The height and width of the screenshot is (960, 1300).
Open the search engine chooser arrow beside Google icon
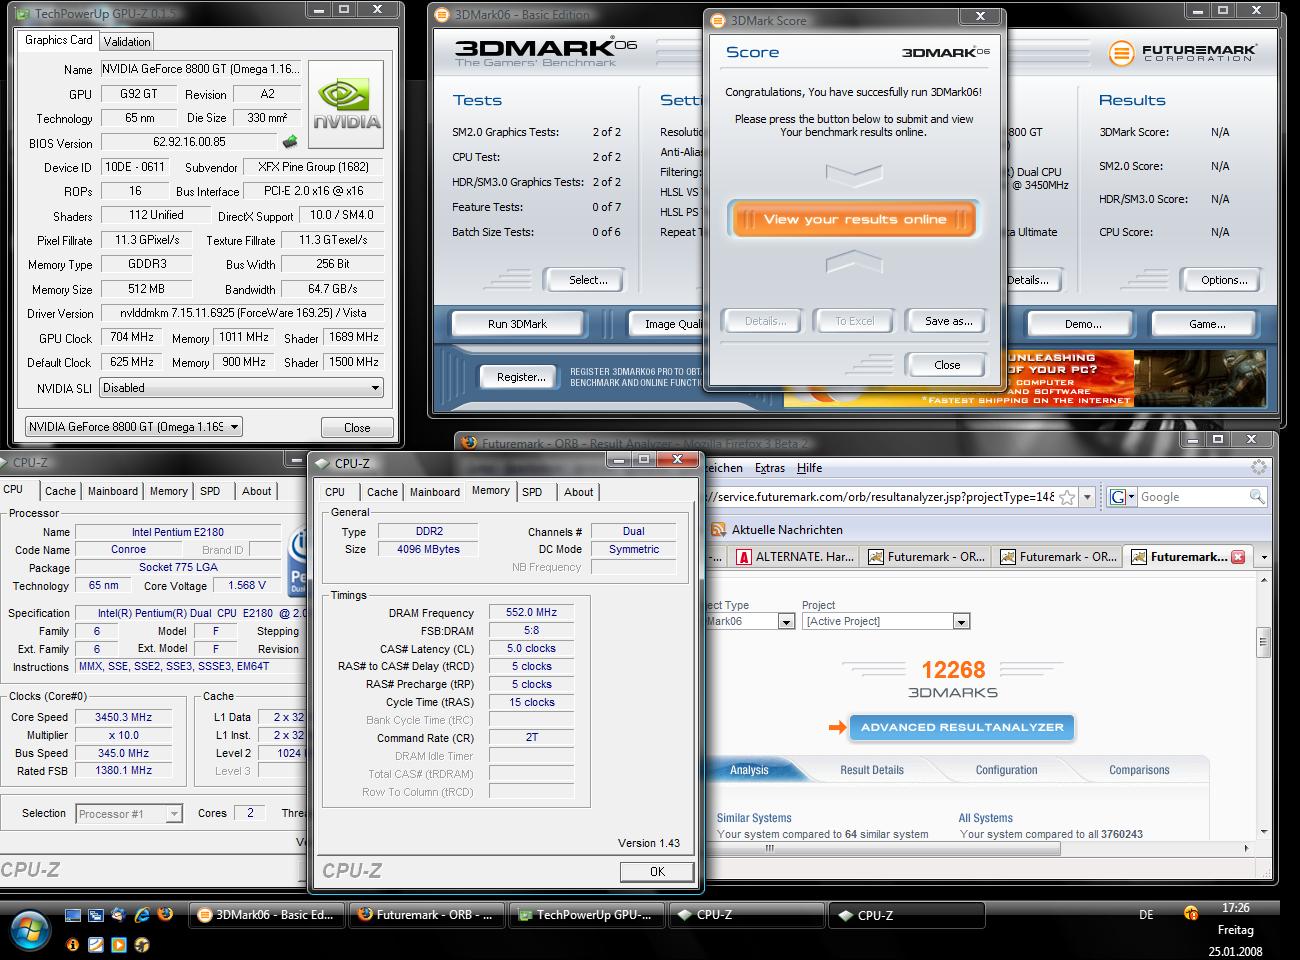tap(1131, 497)
